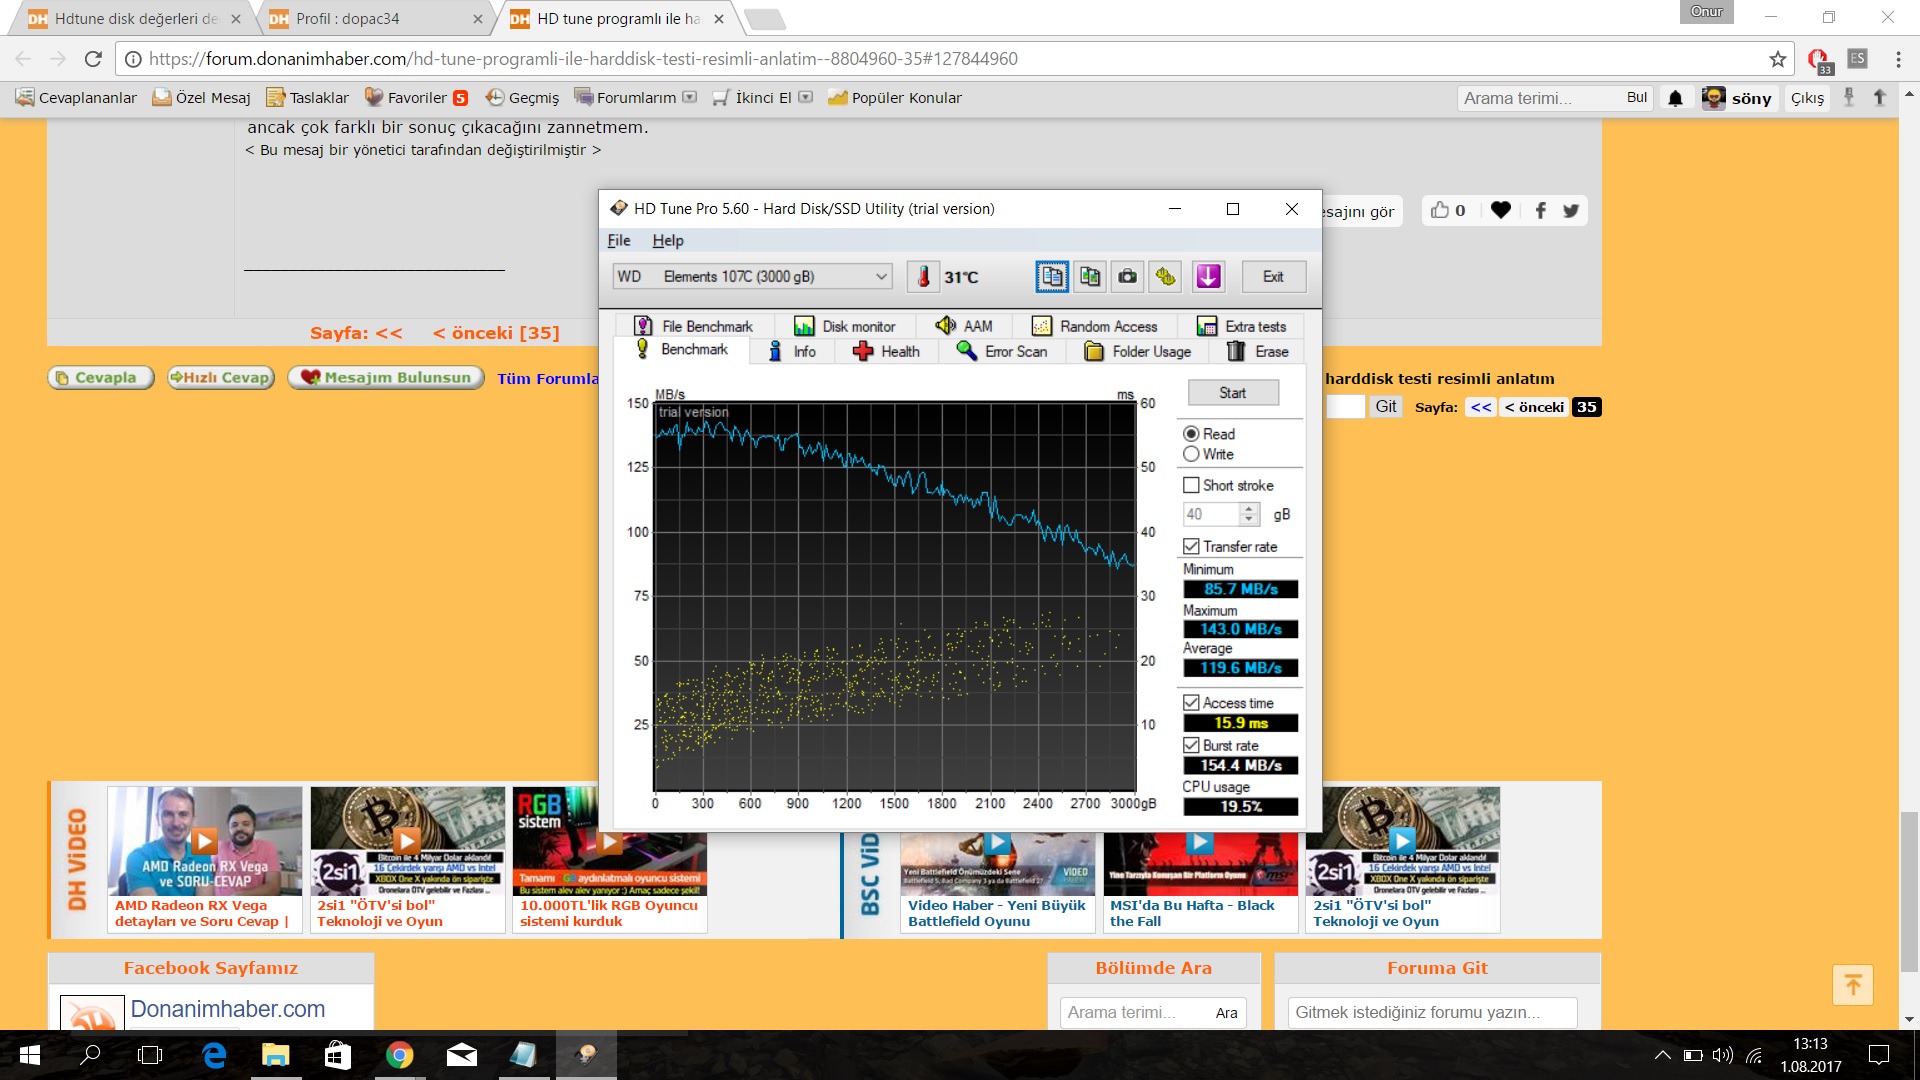1920x1080 pixels.
Task: Click the camera save screenshot icon in HD Tune
Action: coord(1127,277)
